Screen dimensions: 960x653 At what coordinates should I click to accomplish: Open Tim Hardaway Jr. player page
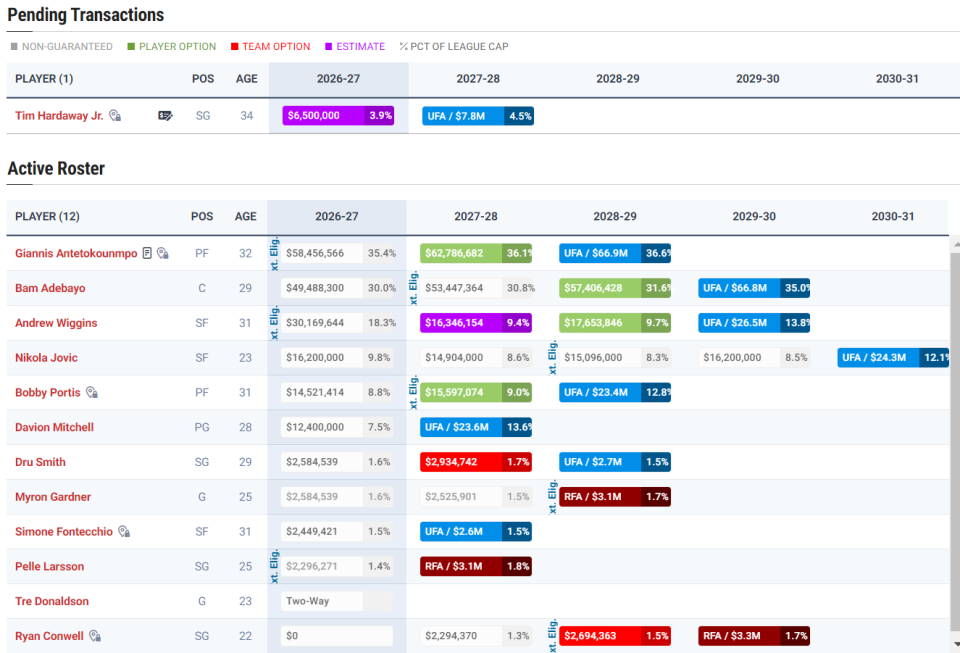pos(59,116)
